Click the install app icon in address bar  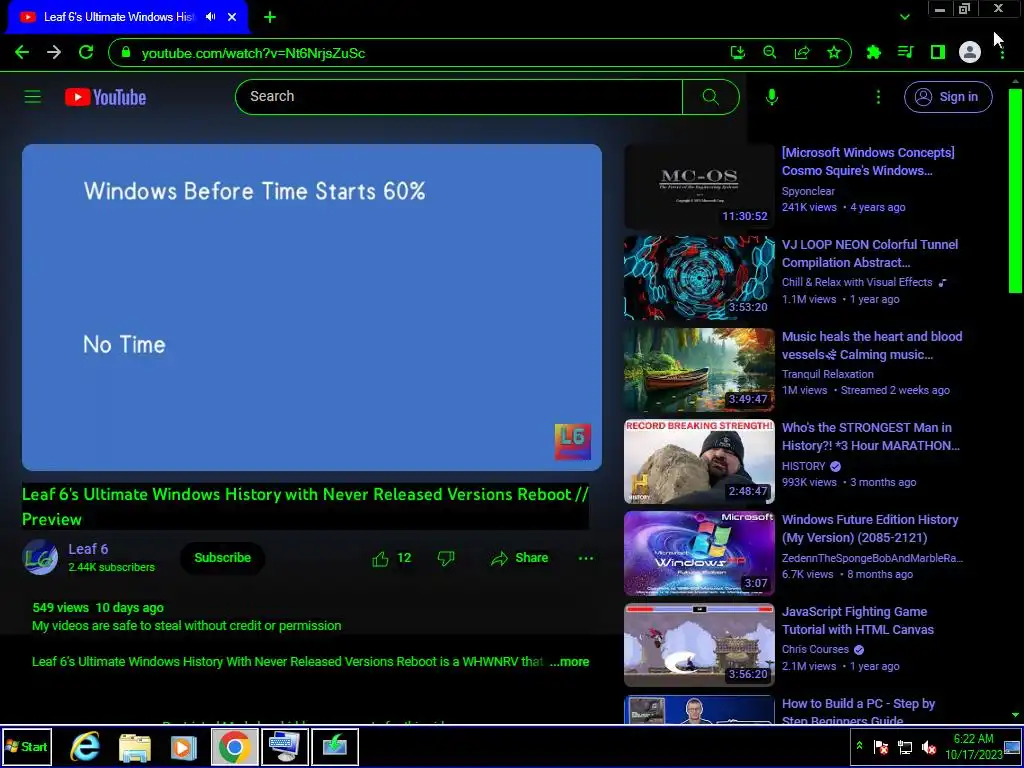737,53
